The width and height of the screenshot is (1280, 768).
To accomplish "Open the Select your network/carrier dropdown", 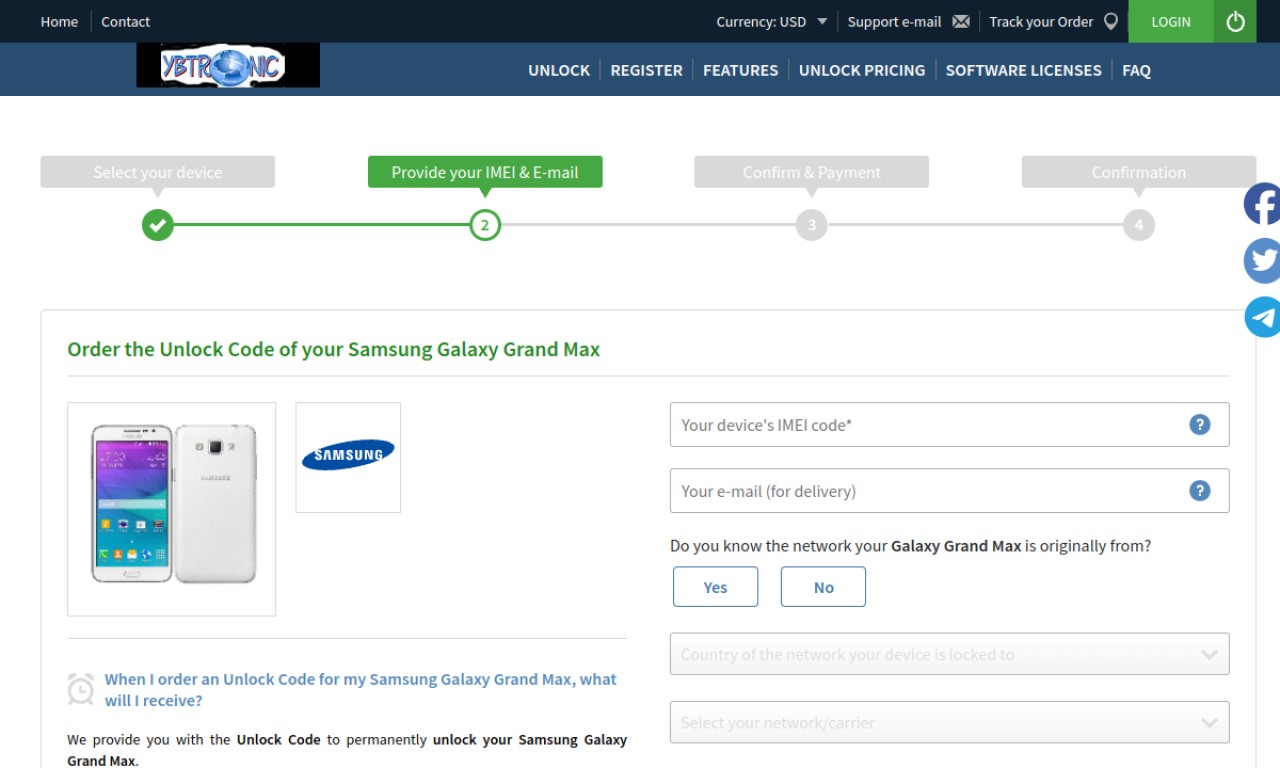I will pos(950,722).
